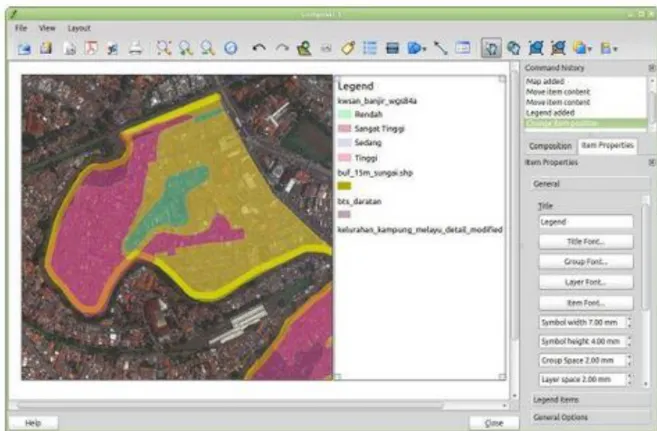Image resolution: width=657 pixels, height=431 pixels.
Task: Click the Title Font... button
Action: tap(586, 242)
